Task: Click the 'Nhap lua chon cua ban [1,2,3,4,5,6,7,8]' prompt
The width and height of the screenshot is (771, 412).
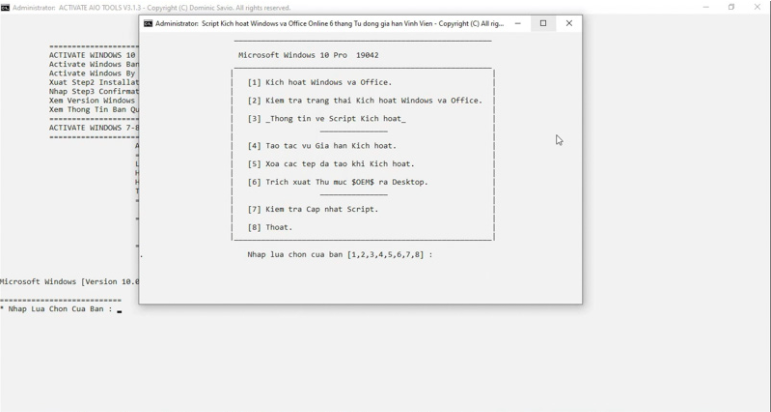Action: coord(340,255)
